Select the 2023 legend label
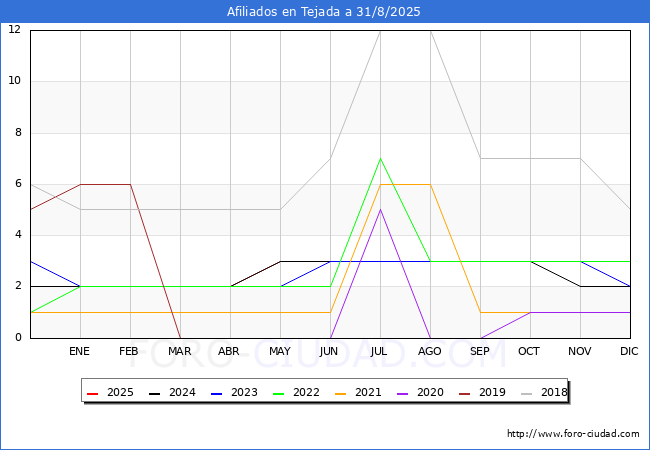Image resolution: width=650 pixels, height=450 pixels. (244, 392)
